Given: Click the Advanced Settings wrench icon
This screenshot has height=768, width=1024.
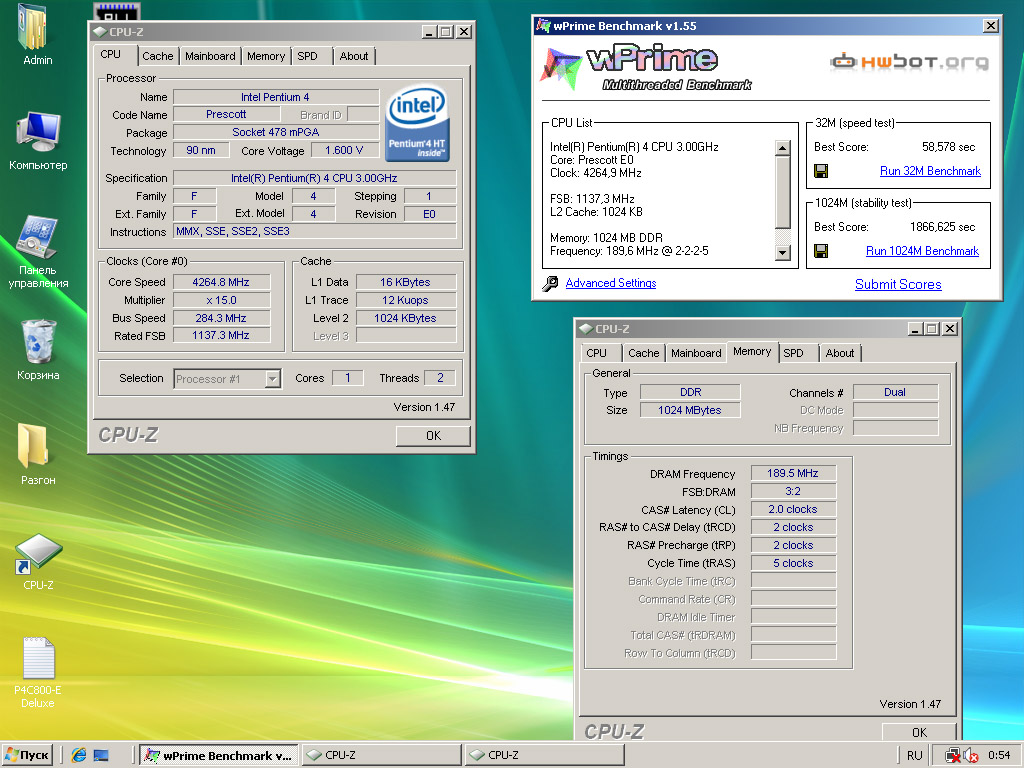Looking at the screenshot, I should coord(550,283).
